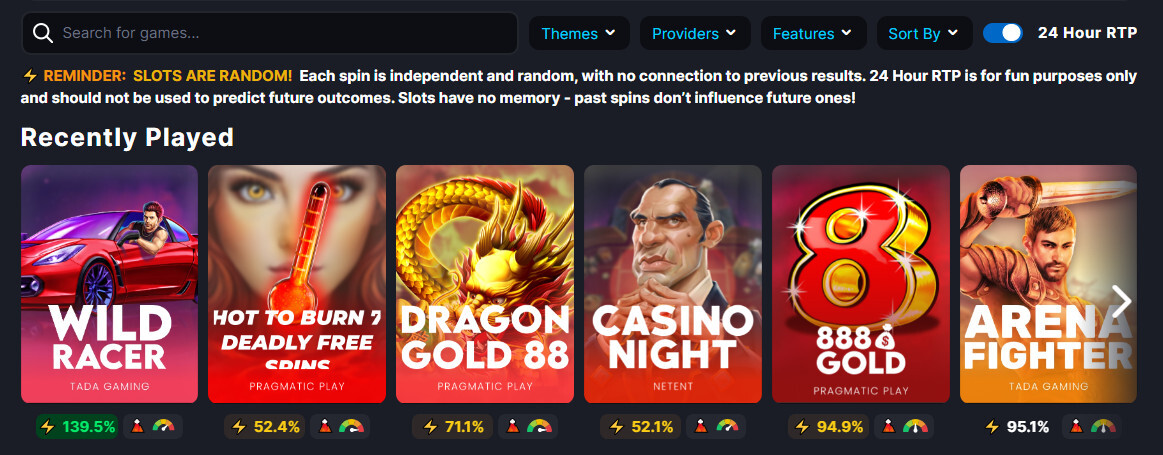
Task: Click the gauge meter icon under Dragon Gold 88
Action: [540, 427]
